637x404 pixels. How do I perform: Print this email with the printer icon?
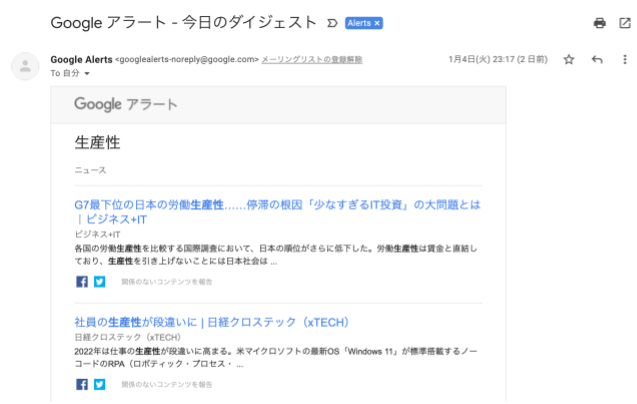[x=599, y=23]
